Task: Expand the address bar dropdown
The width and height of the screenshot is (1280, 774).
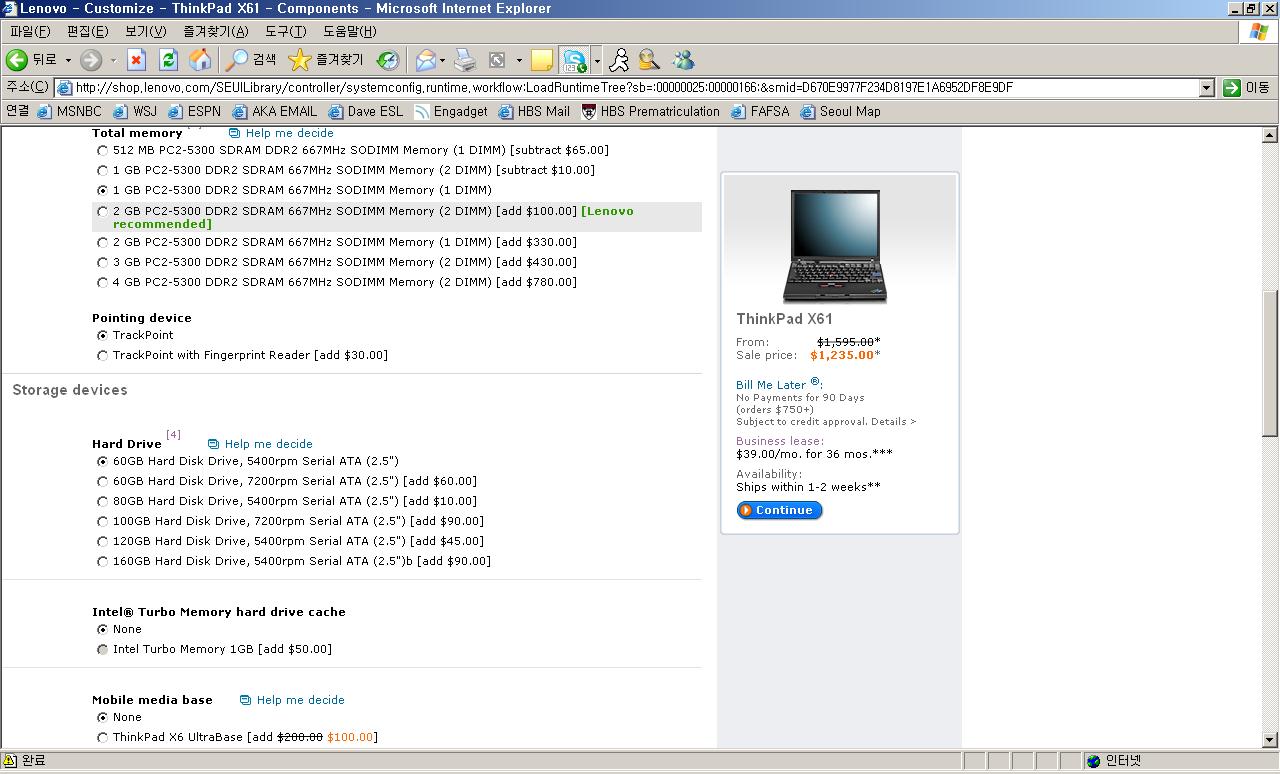Action: point(1206,87)
